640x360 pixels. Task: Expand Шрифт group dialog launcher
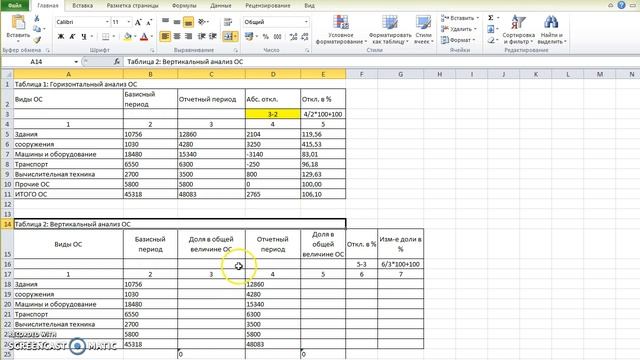coord(153,50)
